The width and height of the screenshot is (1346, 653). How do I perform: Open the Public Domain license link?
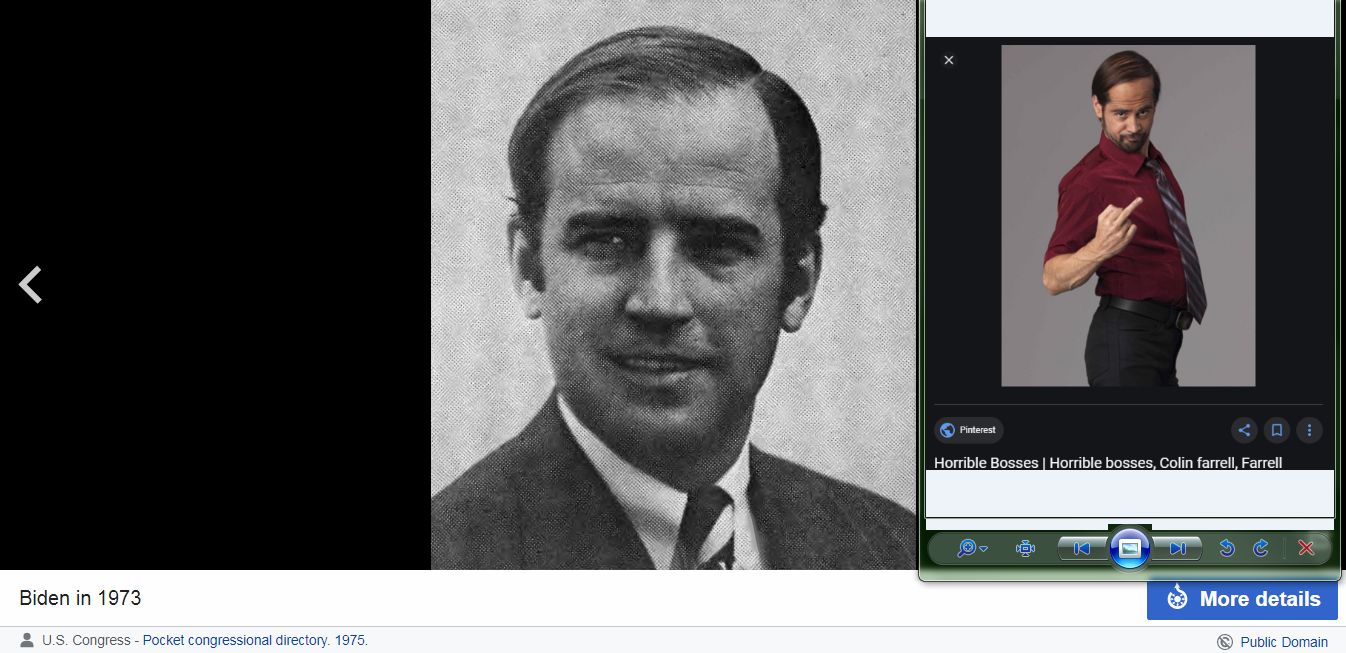(x=1284, y=642)
